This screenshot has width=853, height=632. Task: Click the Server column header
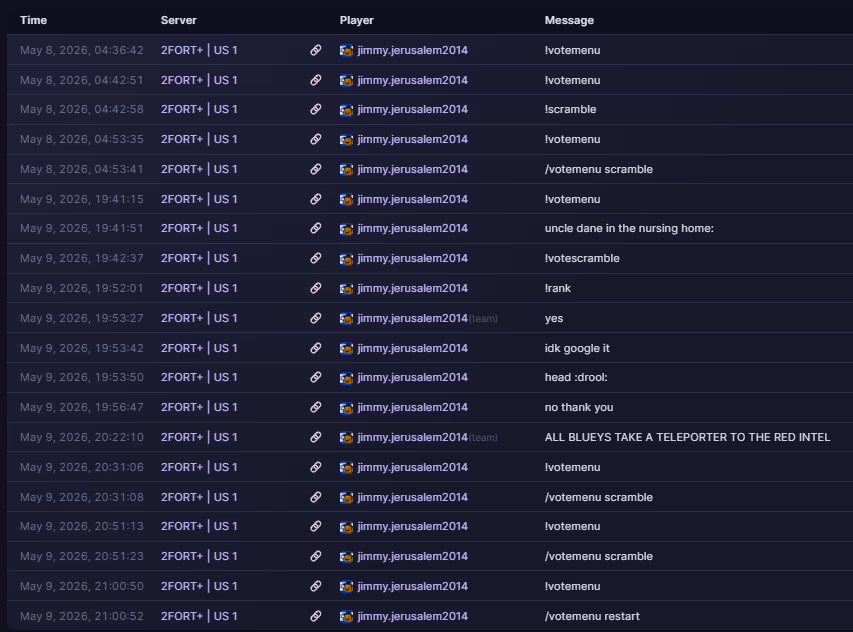(178, 20)
